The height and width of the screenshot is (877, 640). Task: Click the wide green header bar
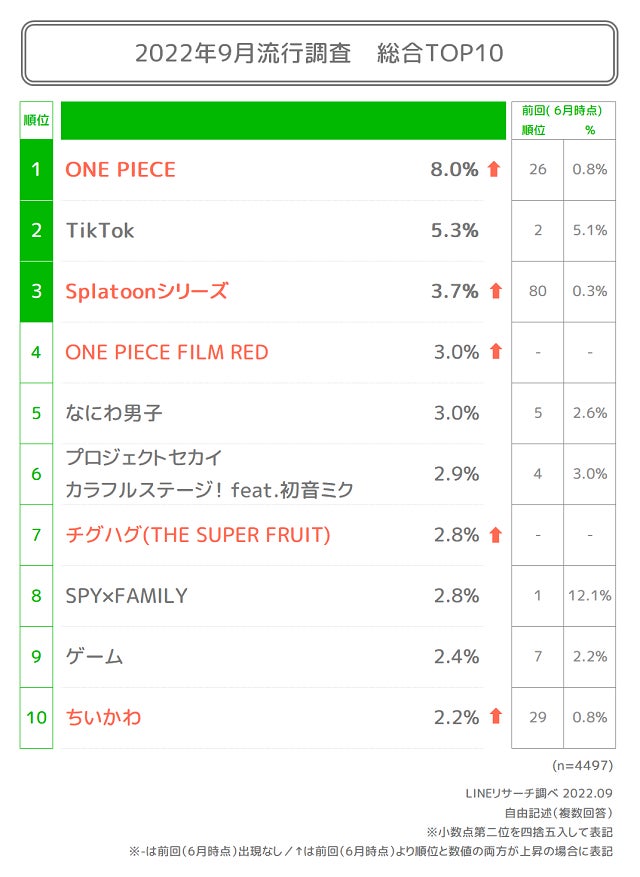click(283, 120)
